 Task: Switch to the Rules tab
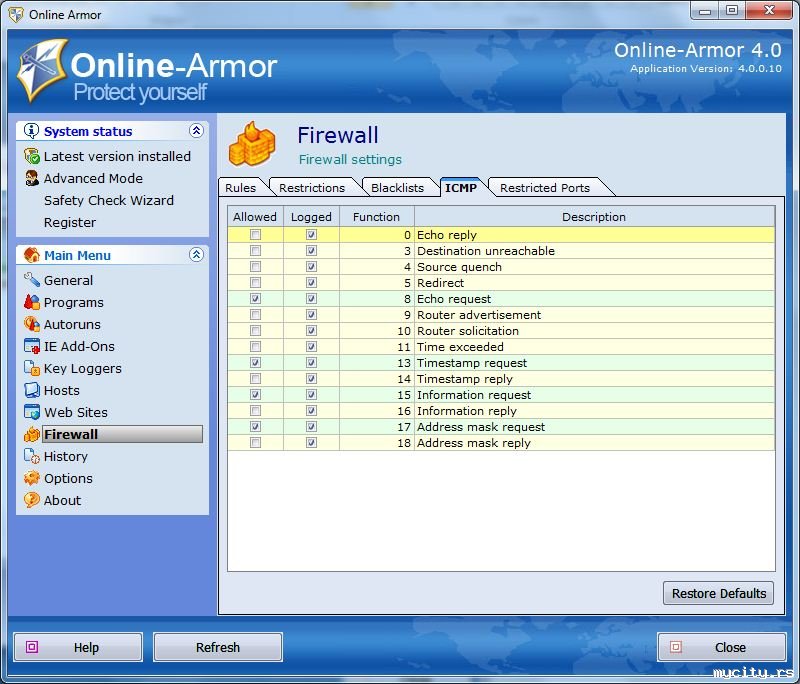coord(240,188)
